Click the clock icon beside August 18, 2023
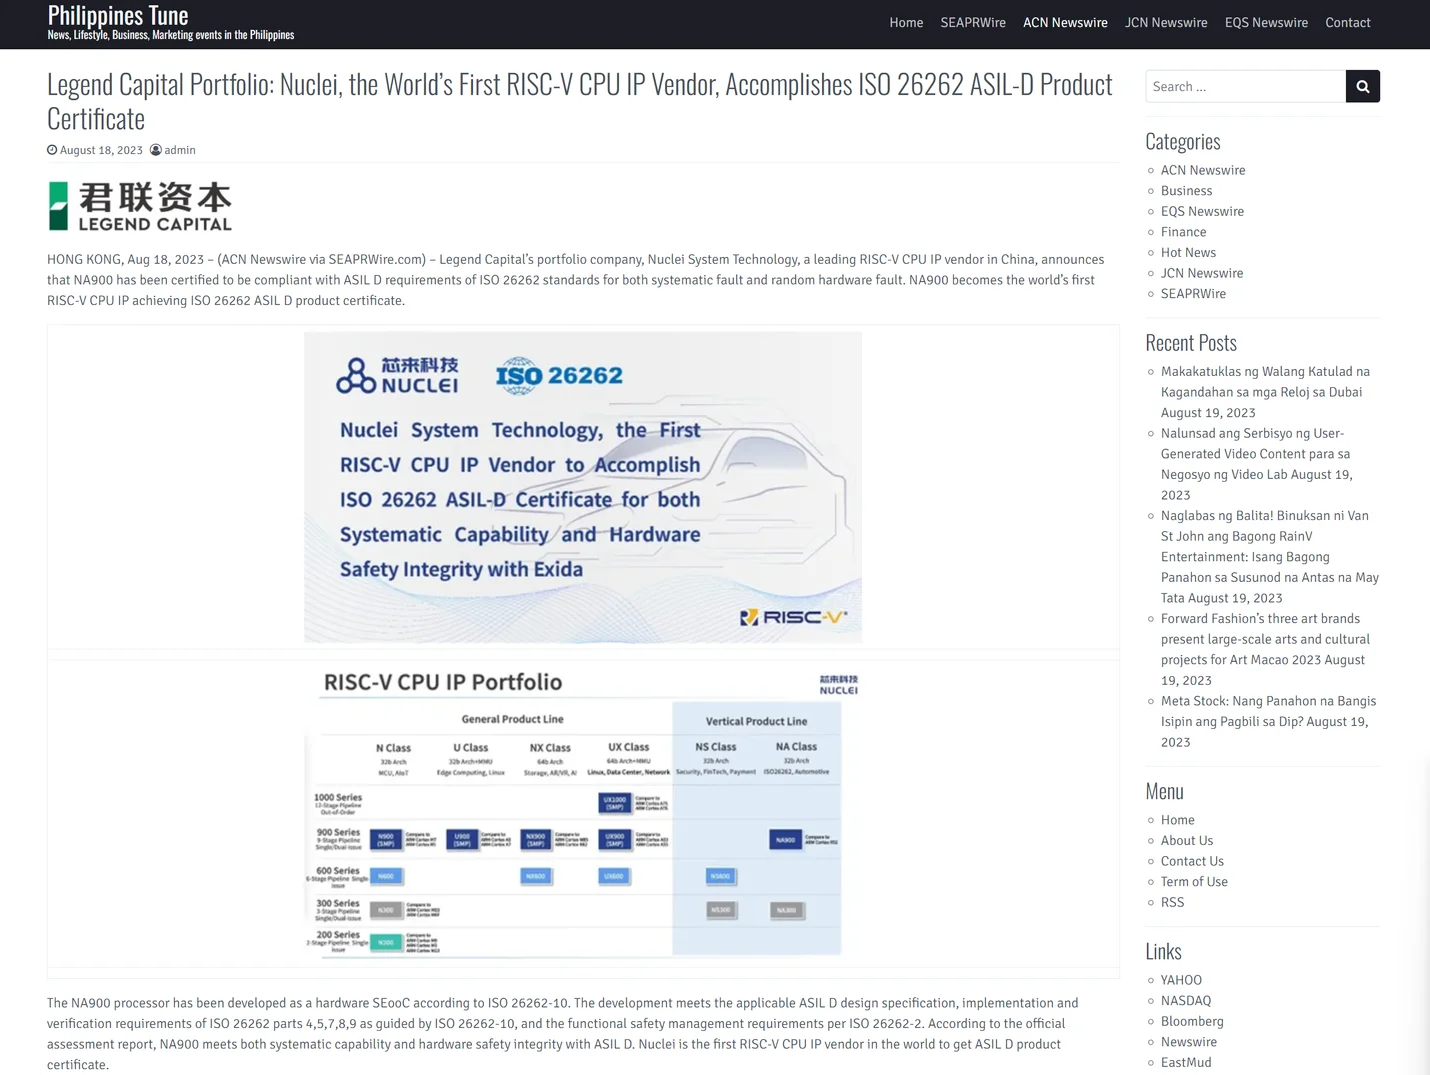This screenshot has width=1430, height=1075. click(52, 150)
